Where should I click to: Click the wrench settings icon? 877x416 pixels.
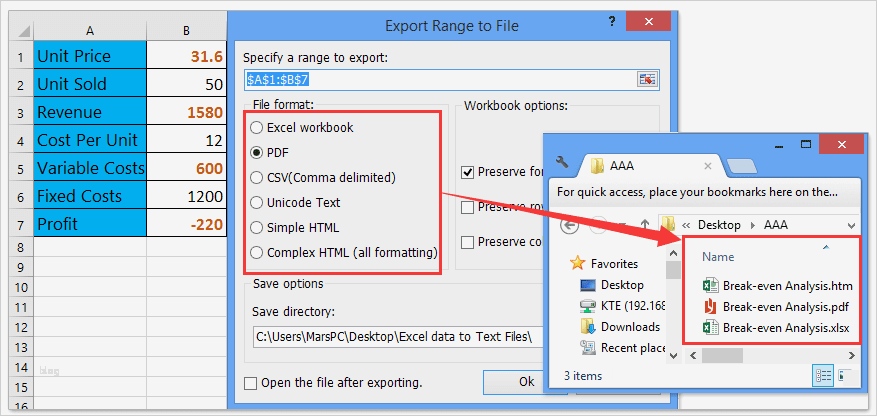(562, 162)
